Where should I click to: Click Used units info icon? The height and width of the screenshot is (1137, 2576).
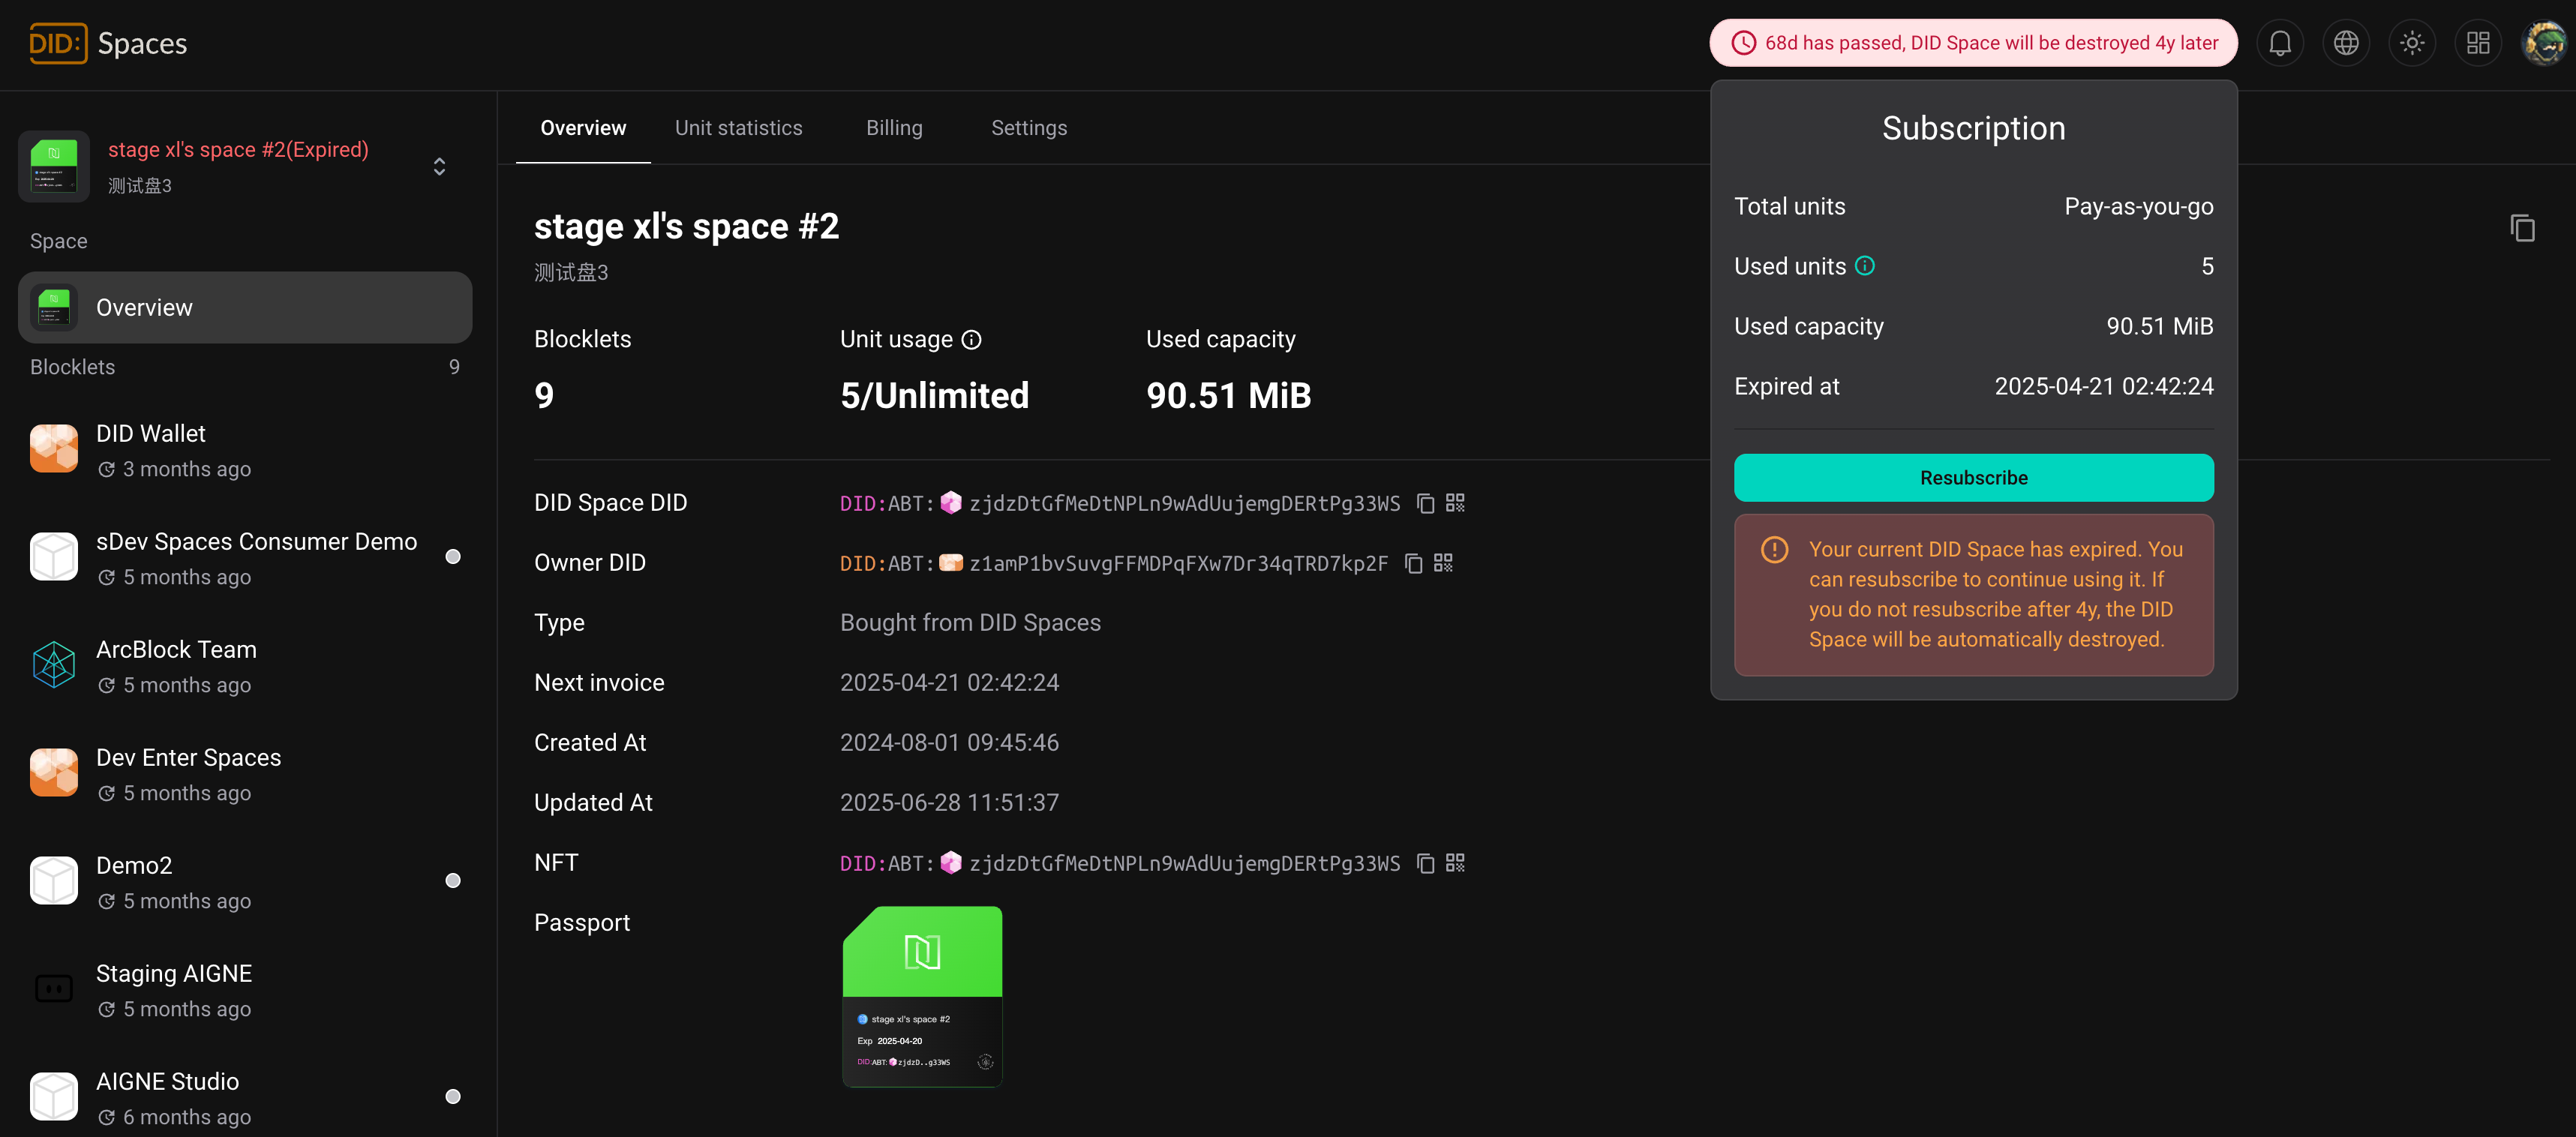(1864, 266)
